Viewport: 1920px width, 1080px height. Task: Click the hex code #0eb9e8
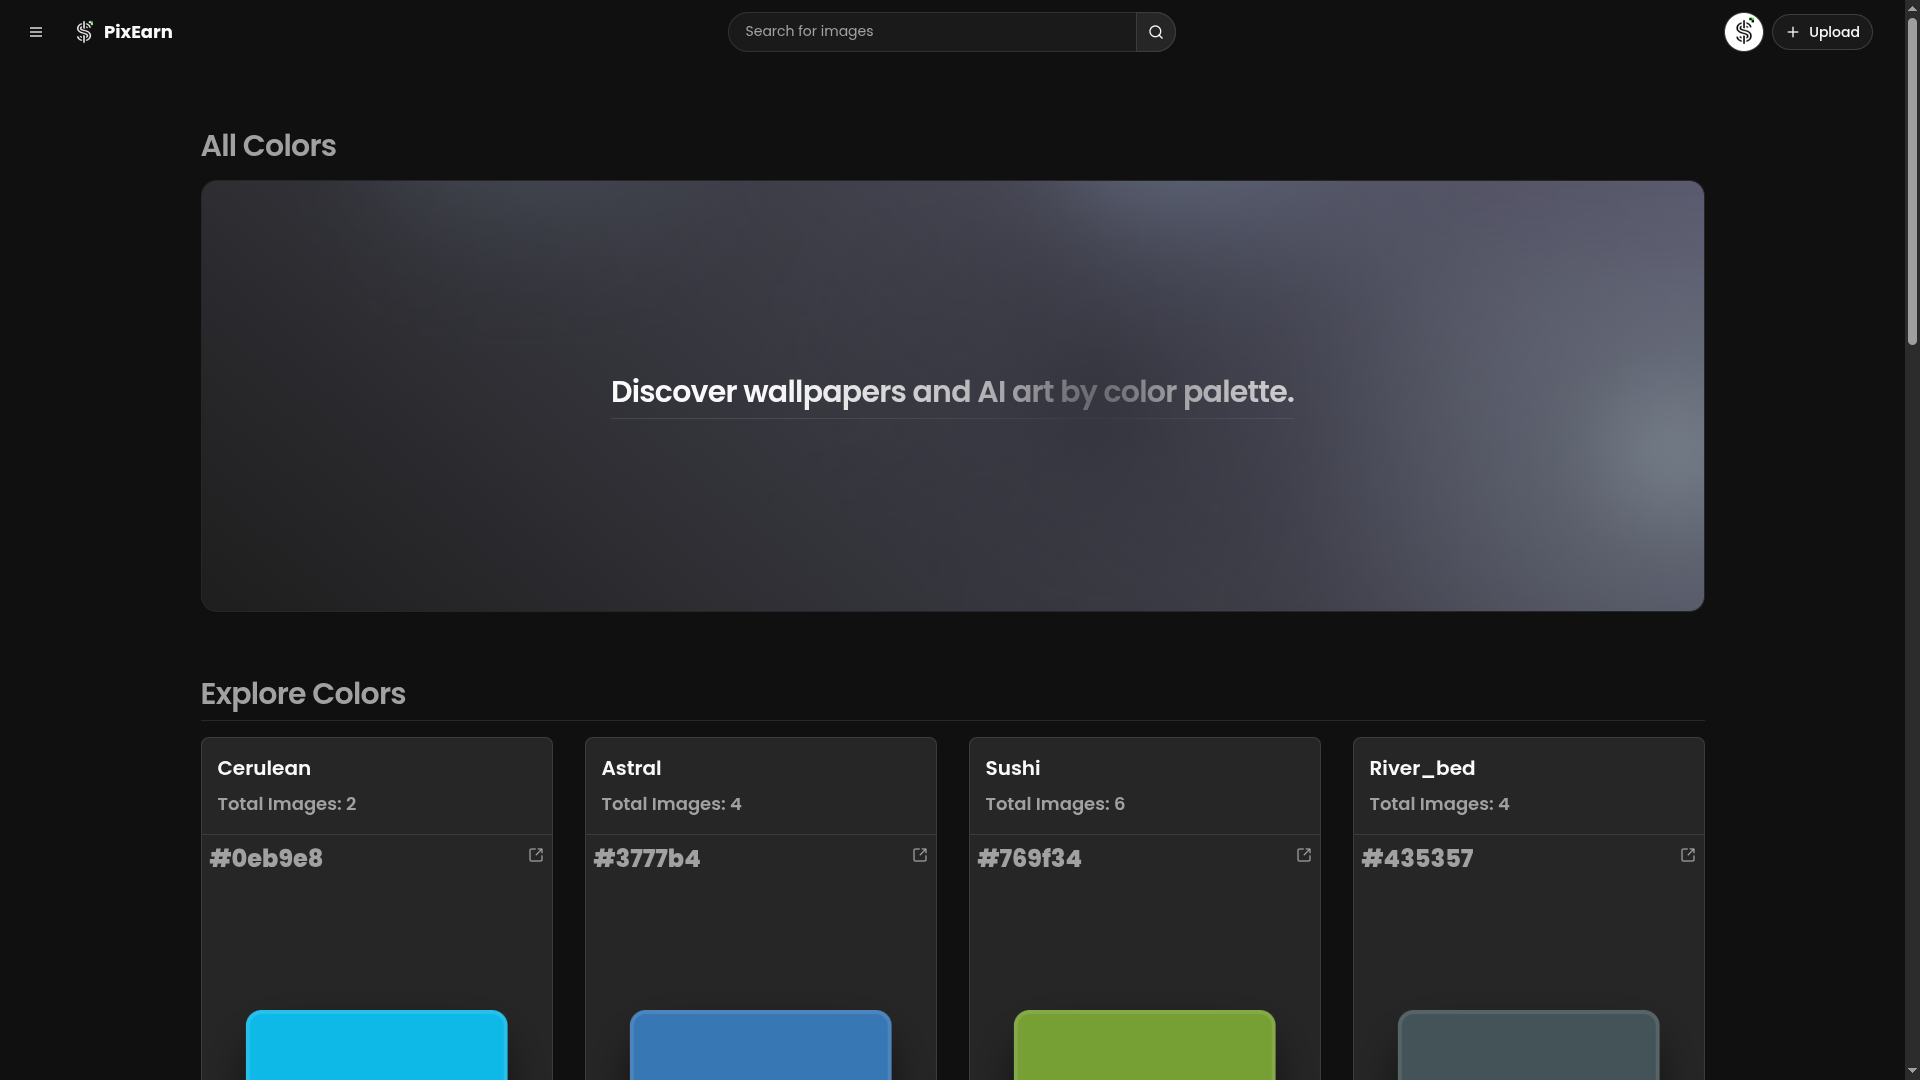[x=266, y=858]
